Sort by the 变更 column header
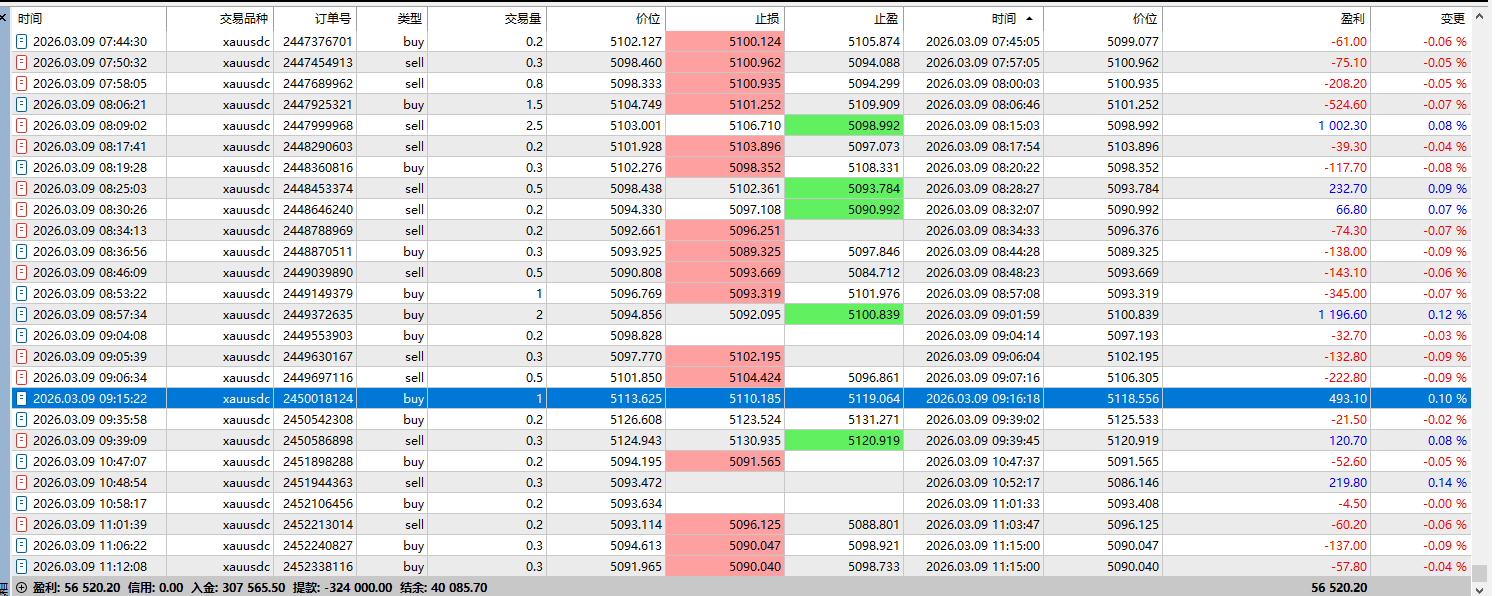Image resolution: width=1500 pixels, height=596 pixels. point(1420,19)
